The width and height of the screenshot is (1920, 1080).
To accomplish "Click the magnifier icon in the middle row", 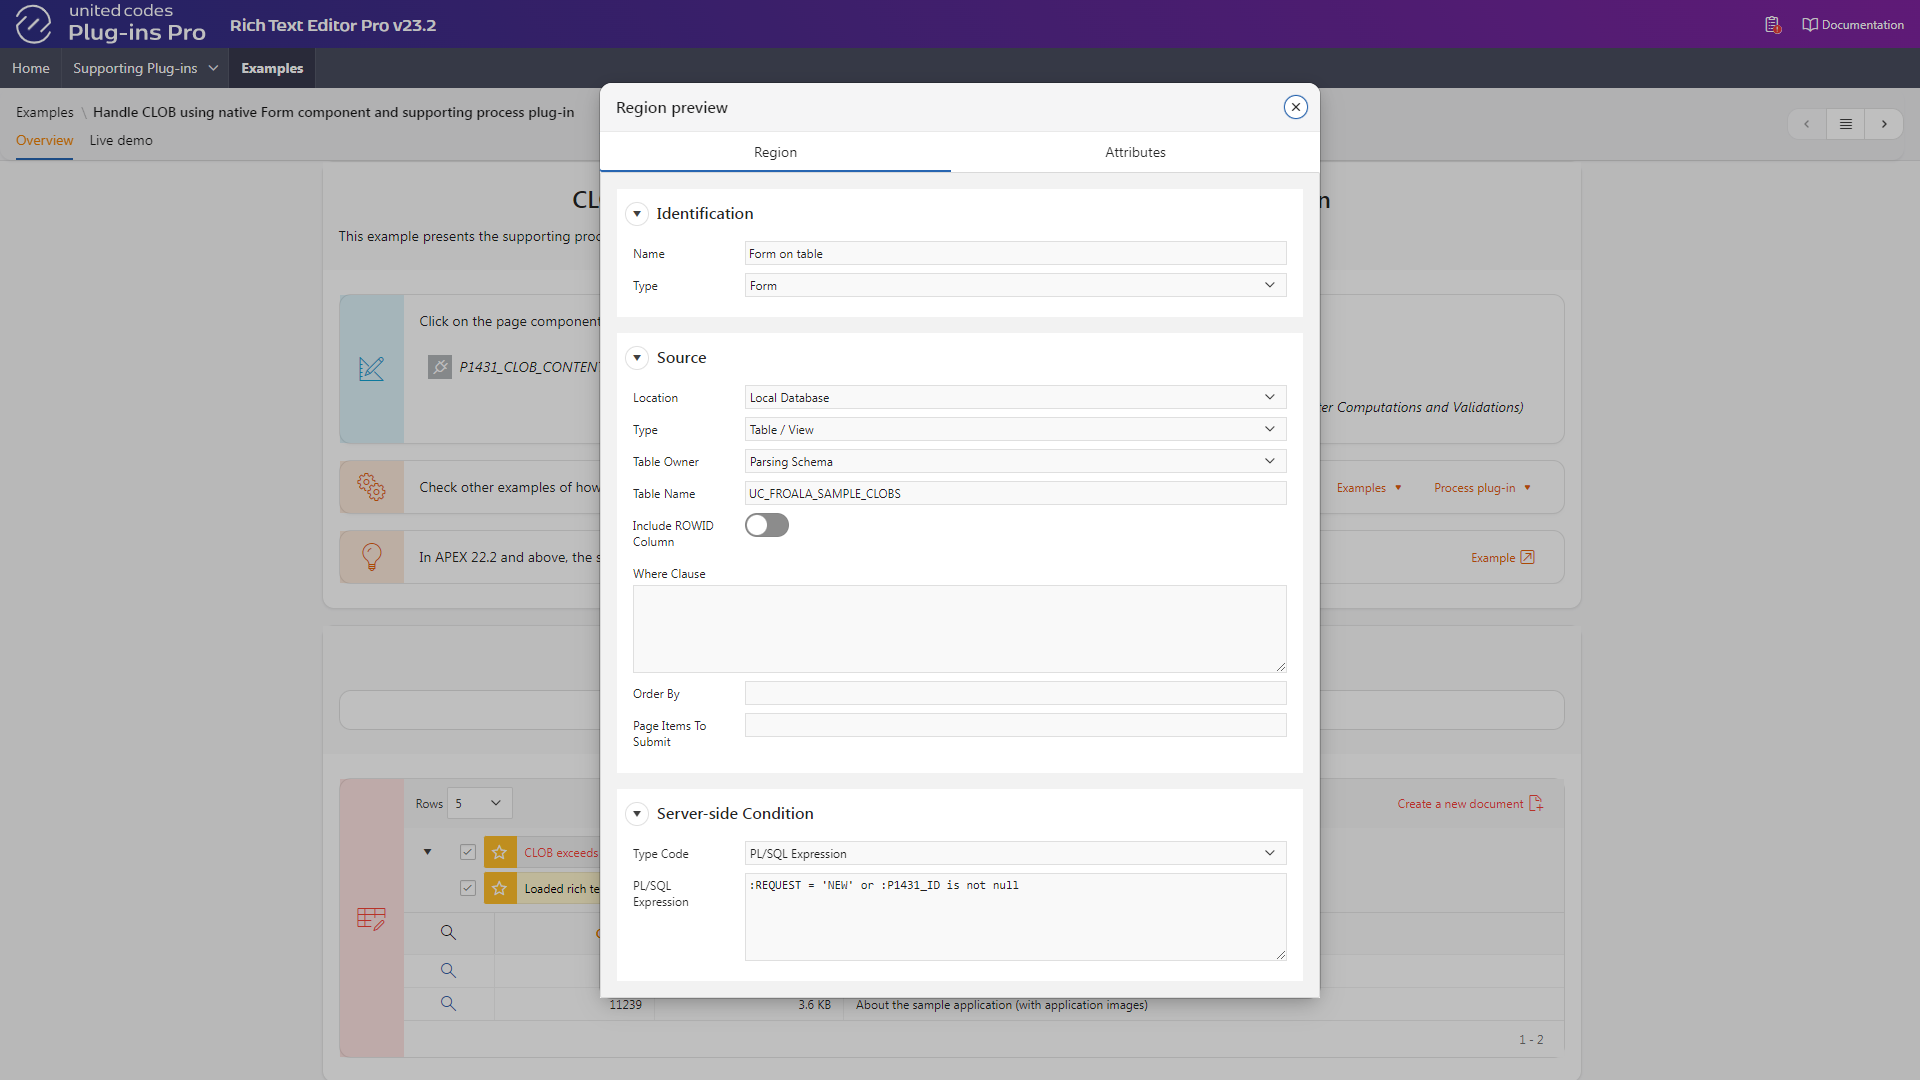I will pyautogui.click(x=448, y=970).
